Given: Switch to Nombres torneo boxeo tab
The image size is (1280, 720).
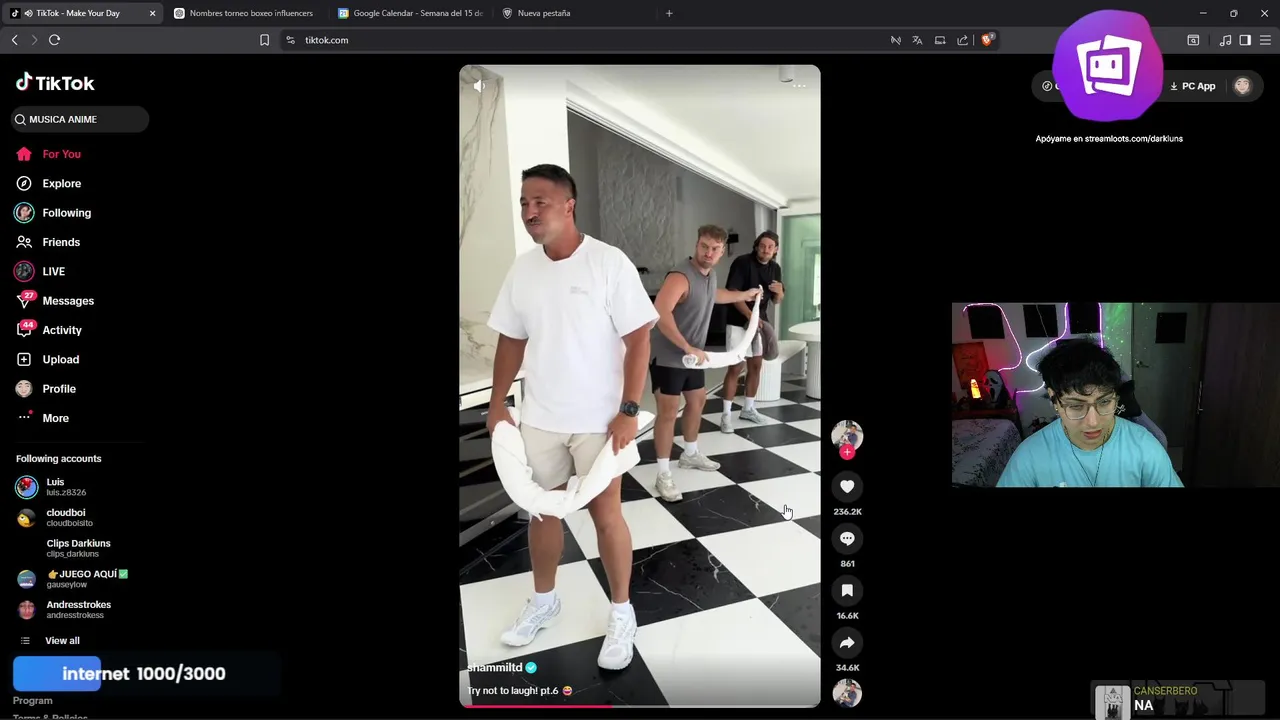Looking at the screenshot, I should click(244, 13).
